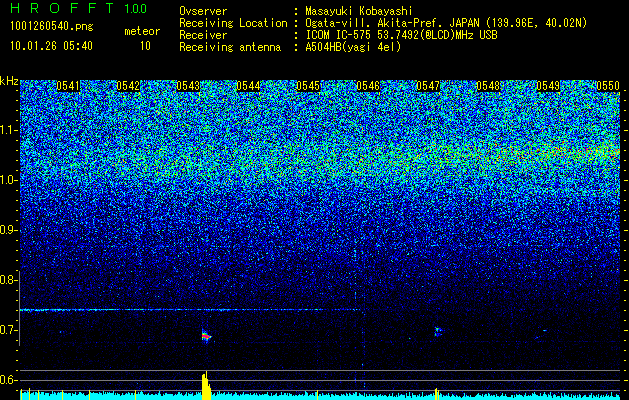This screenshot has height=400, width=629.
Task: Click the 0546 time marker
Action: 368,86
